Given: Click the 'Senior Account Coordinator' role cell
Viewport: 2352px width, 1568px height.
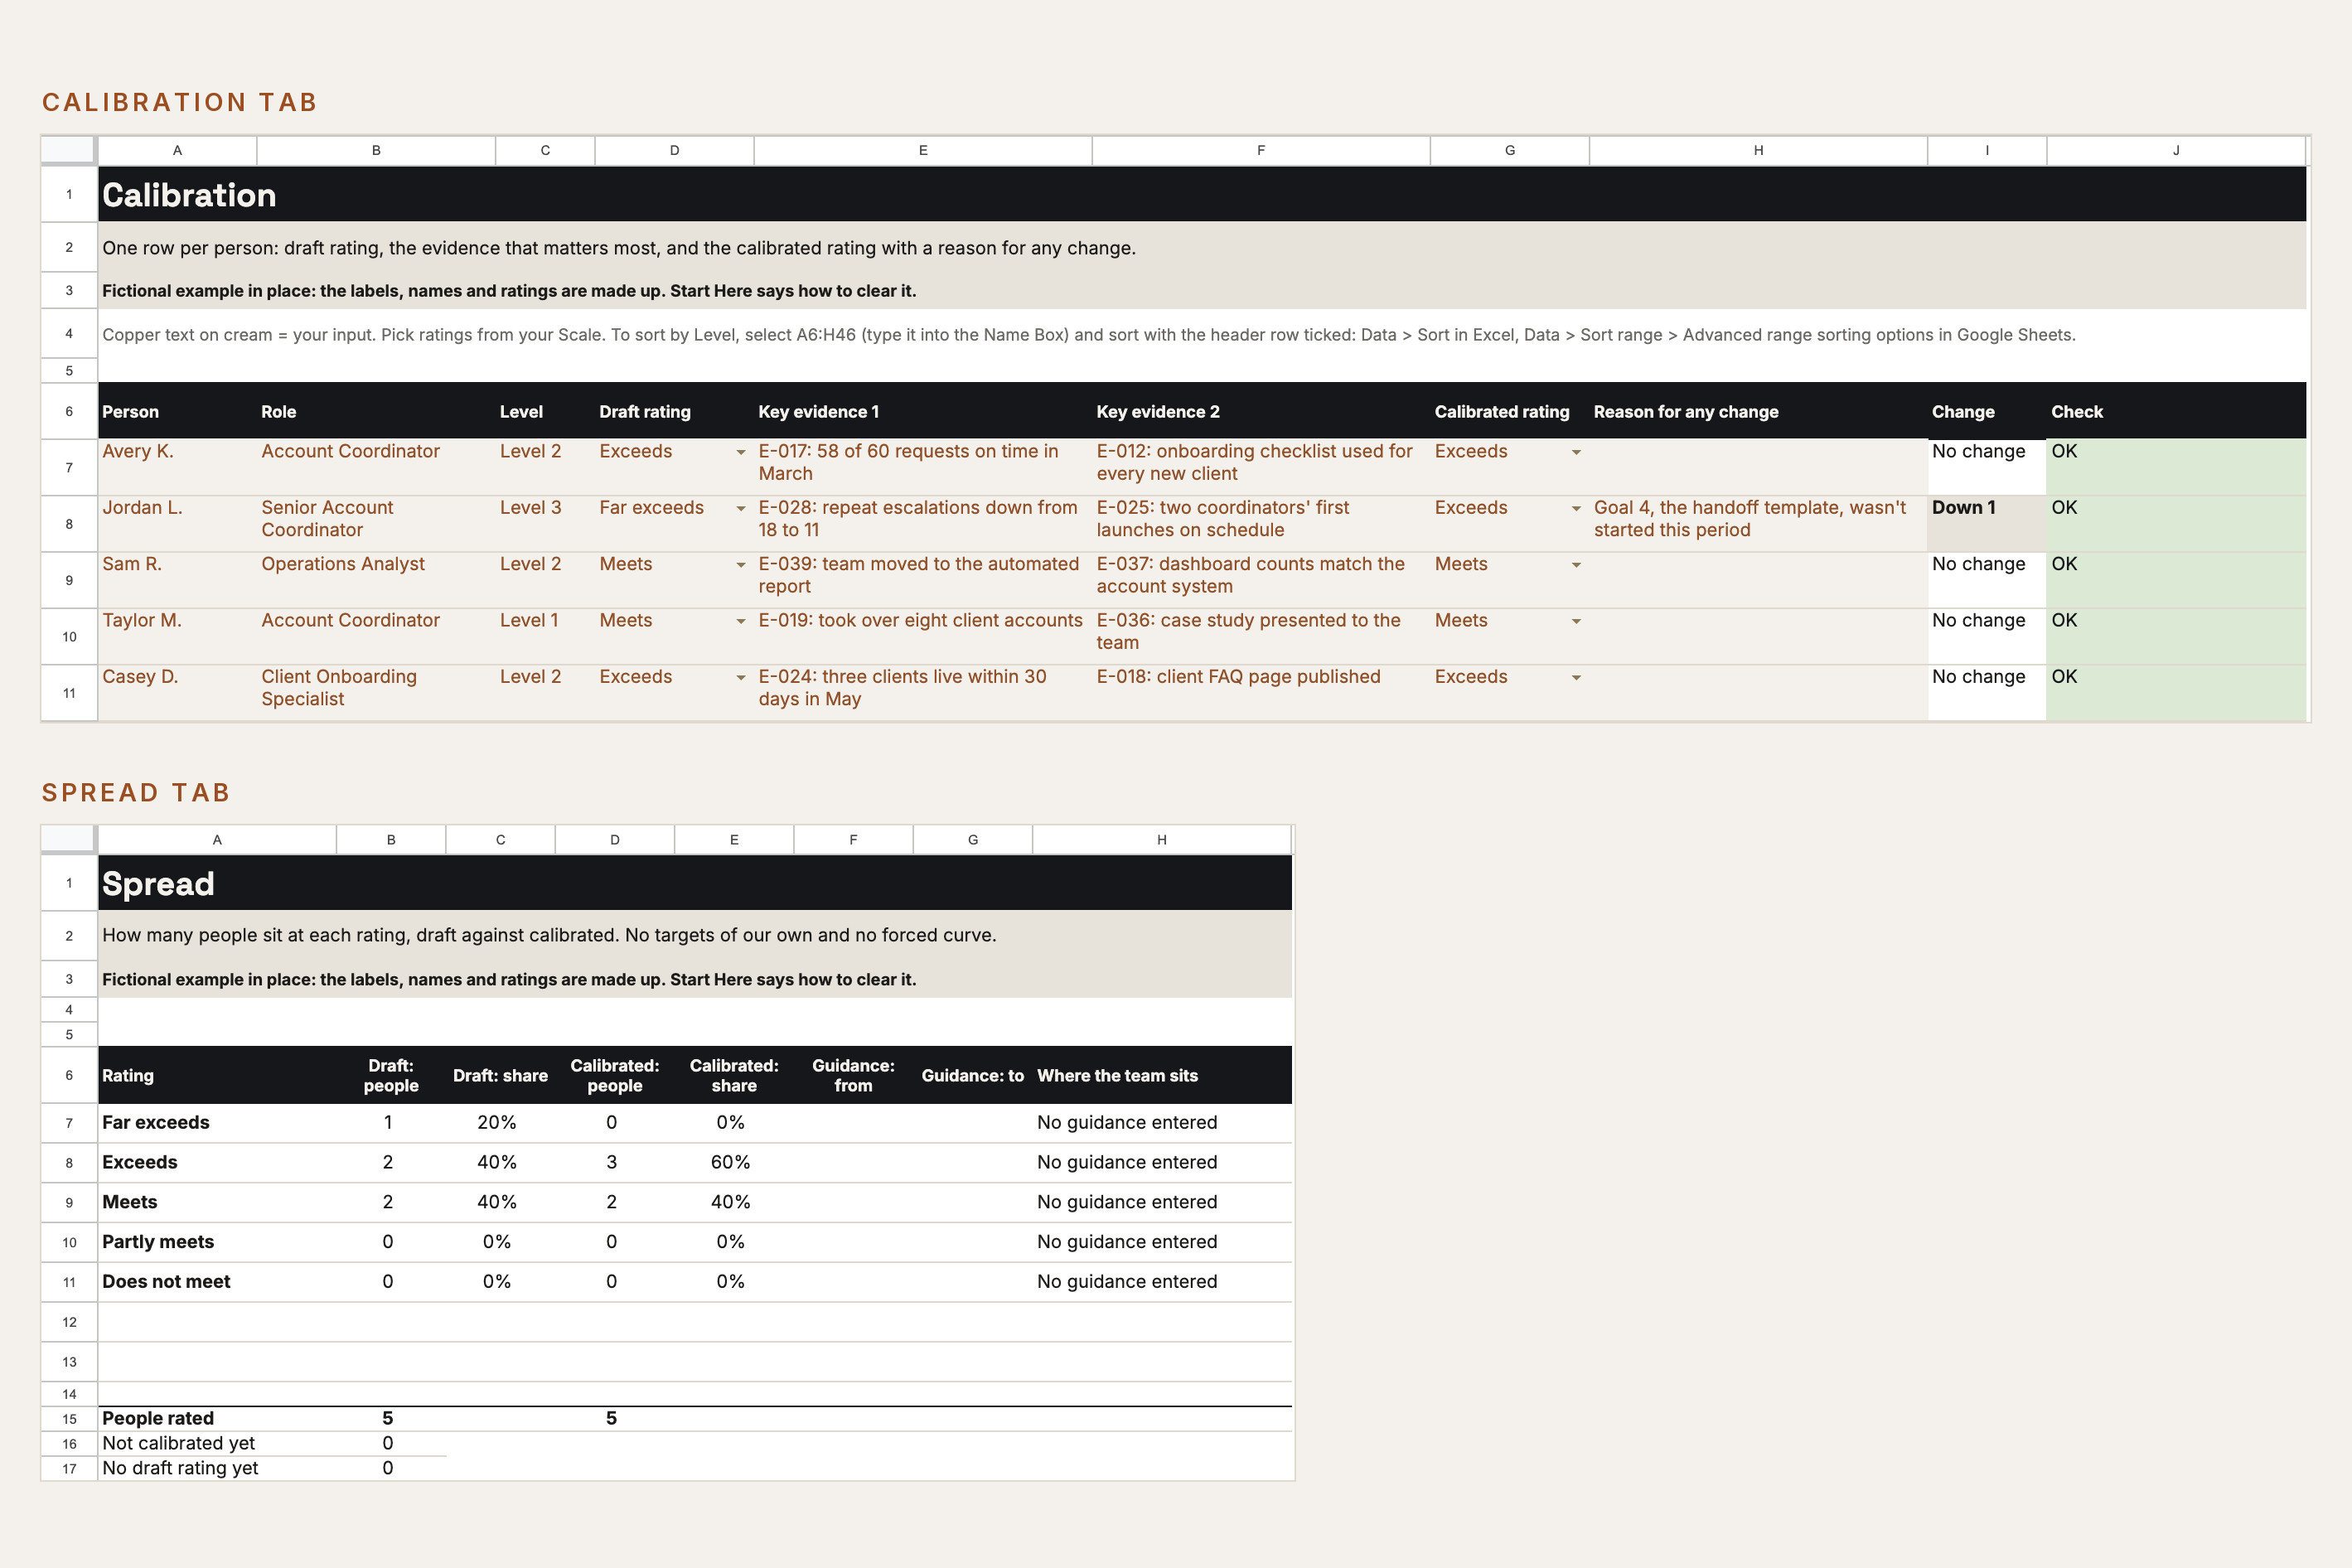Looking at the screenshot, I should 376,524.
